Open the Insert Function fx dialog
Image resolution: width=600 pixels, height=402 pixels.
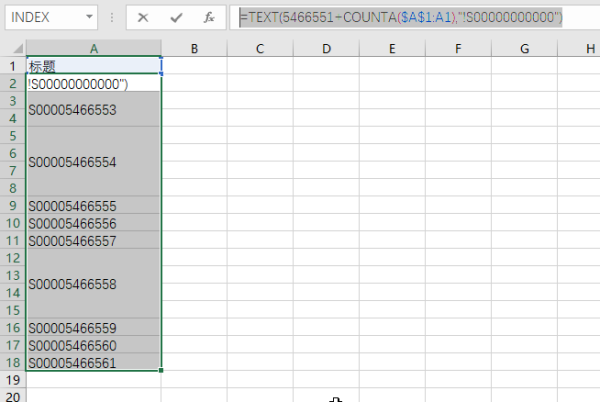point(208,18)
